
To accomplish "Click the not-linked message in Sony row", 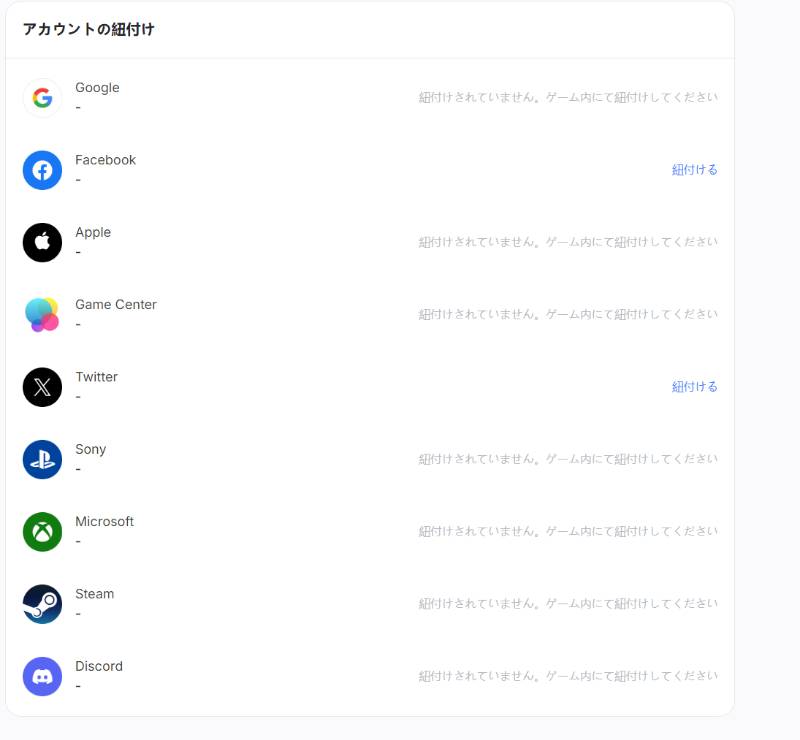I will [x=568, y=459].
